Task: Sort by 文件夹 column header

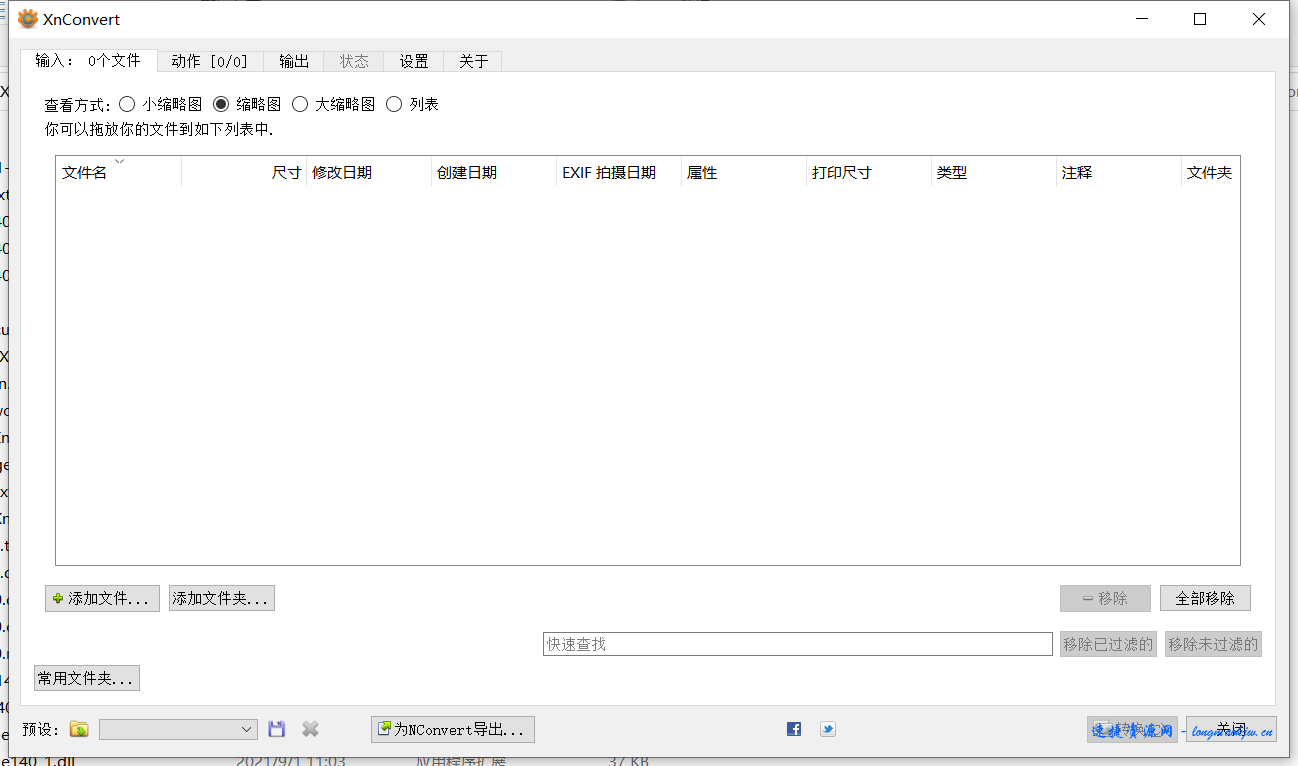Action: [x=1210, y=172]
